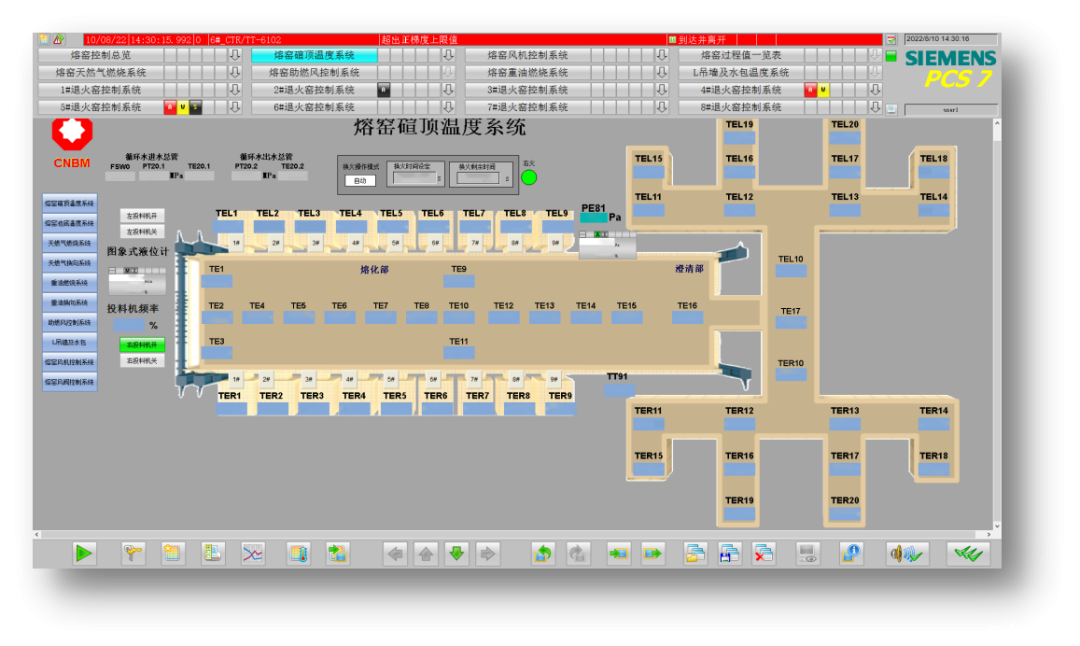Click the TE9 temperature value field
Image resolution: width=1080 pixels, height=646 pixels.
coord(458,283)
